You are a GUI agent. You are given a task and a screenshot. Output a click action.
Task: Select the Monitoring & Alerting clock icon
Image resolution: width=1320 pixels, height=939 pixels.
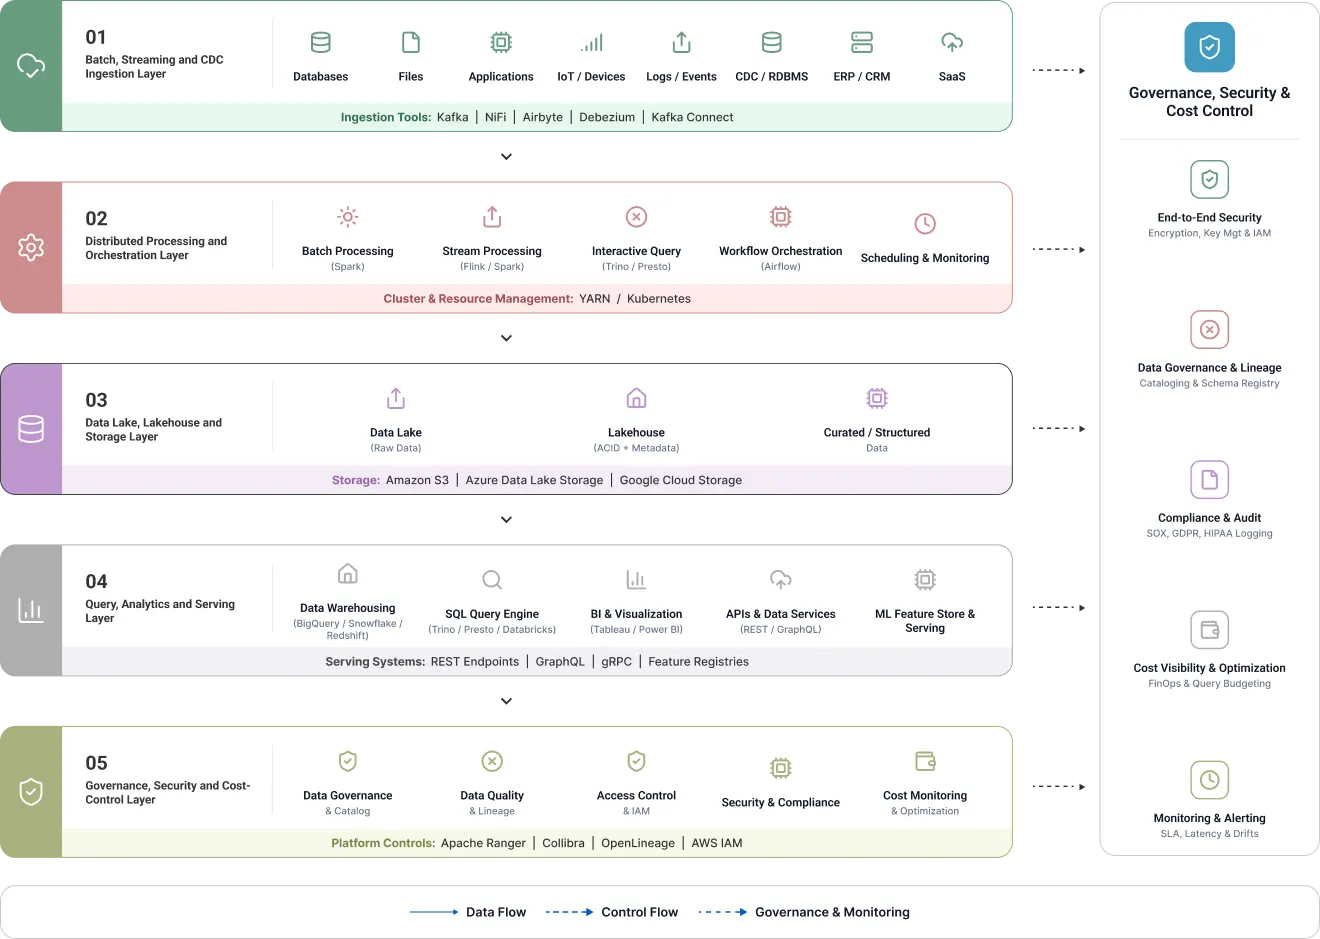click(x=1210, y=780)
